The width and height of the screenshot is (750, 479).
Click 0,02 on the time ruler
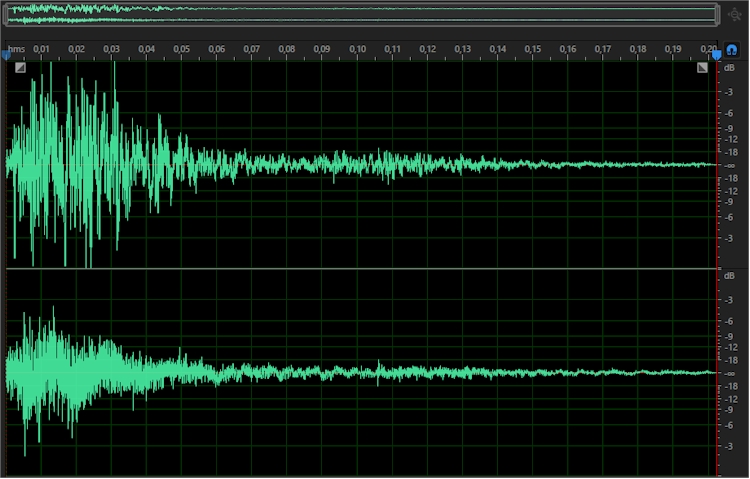tap(77, 49)
